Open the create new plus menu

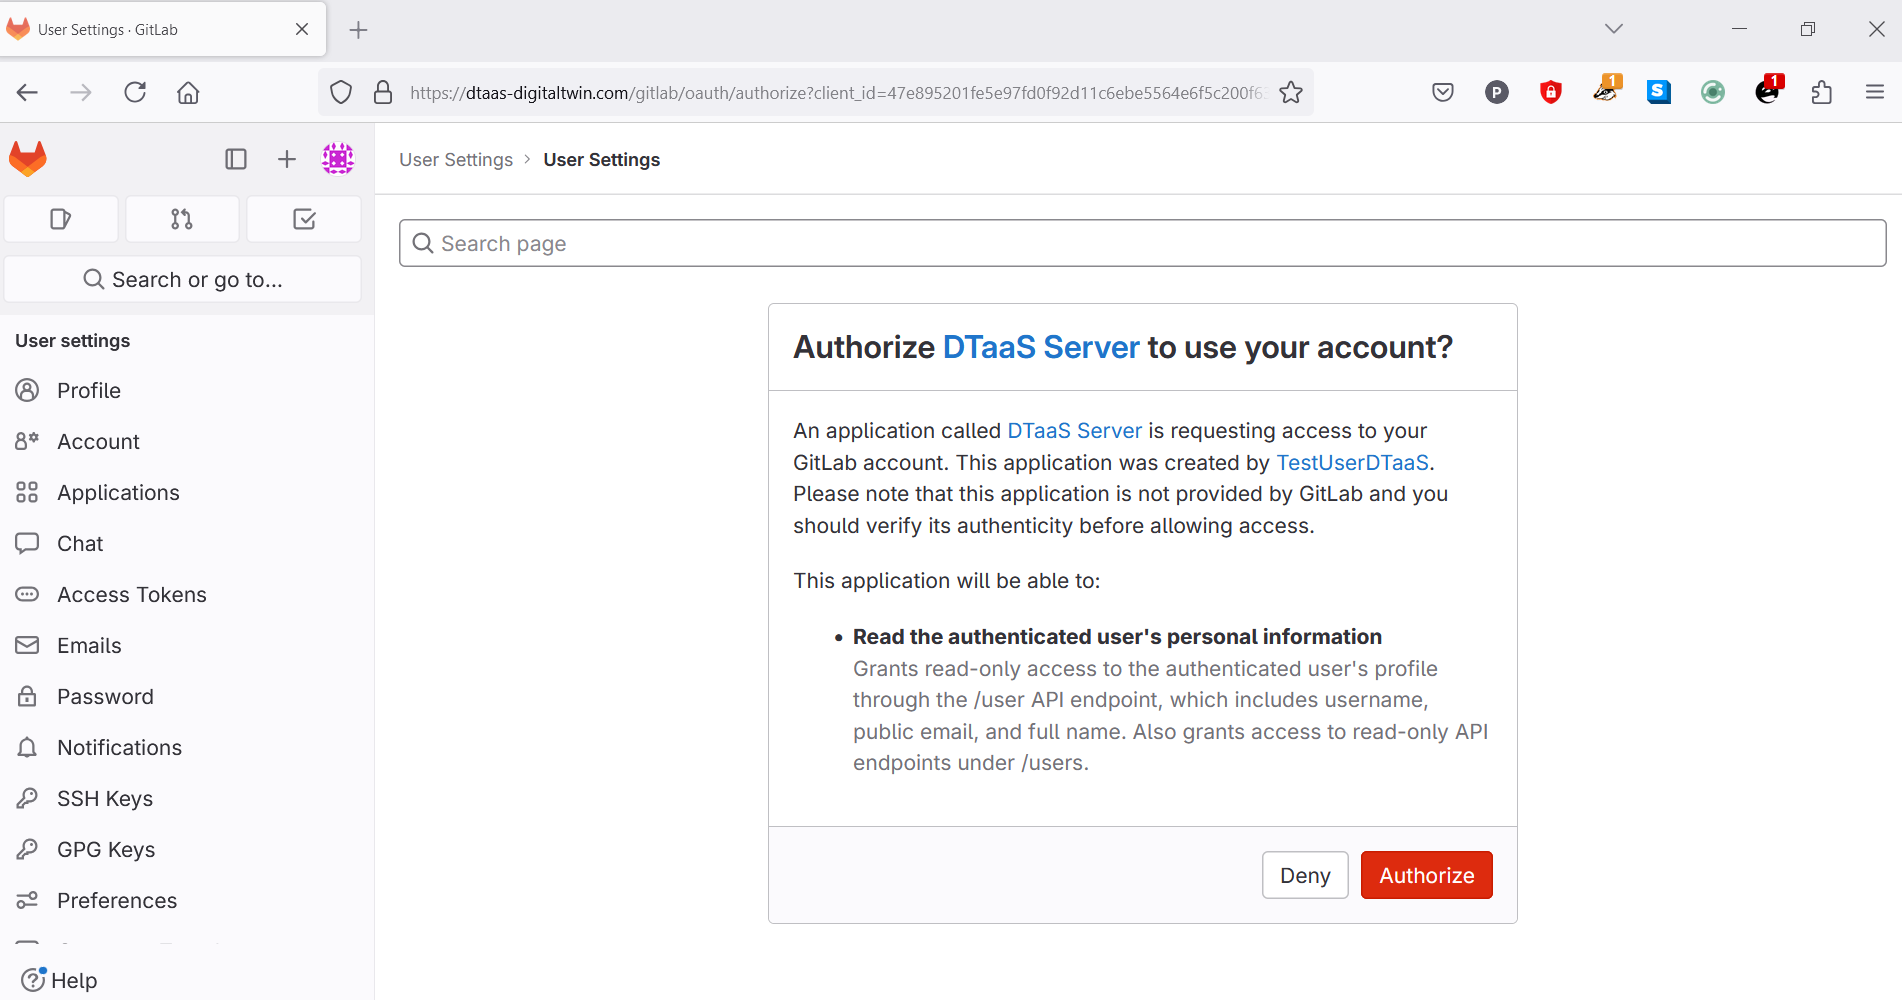(287, 159)
